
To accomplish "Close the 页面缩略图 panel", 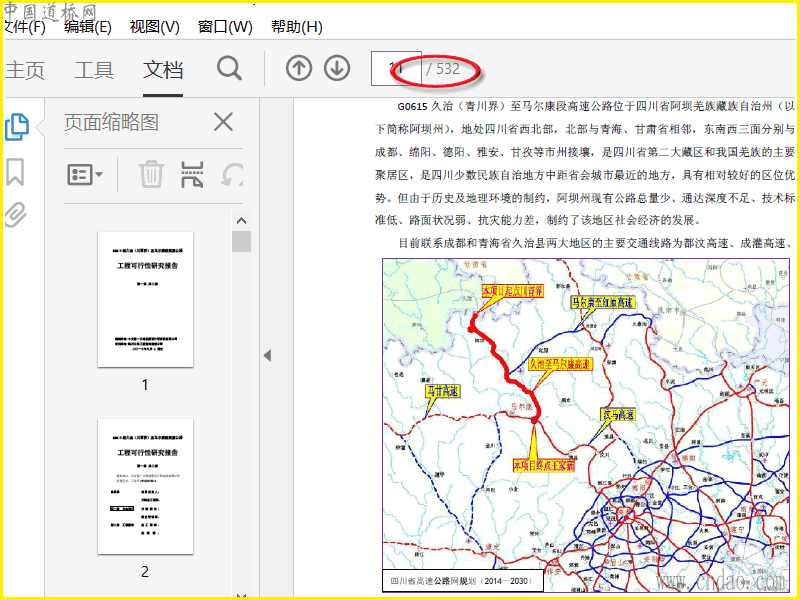I will [x=223, y=122].
